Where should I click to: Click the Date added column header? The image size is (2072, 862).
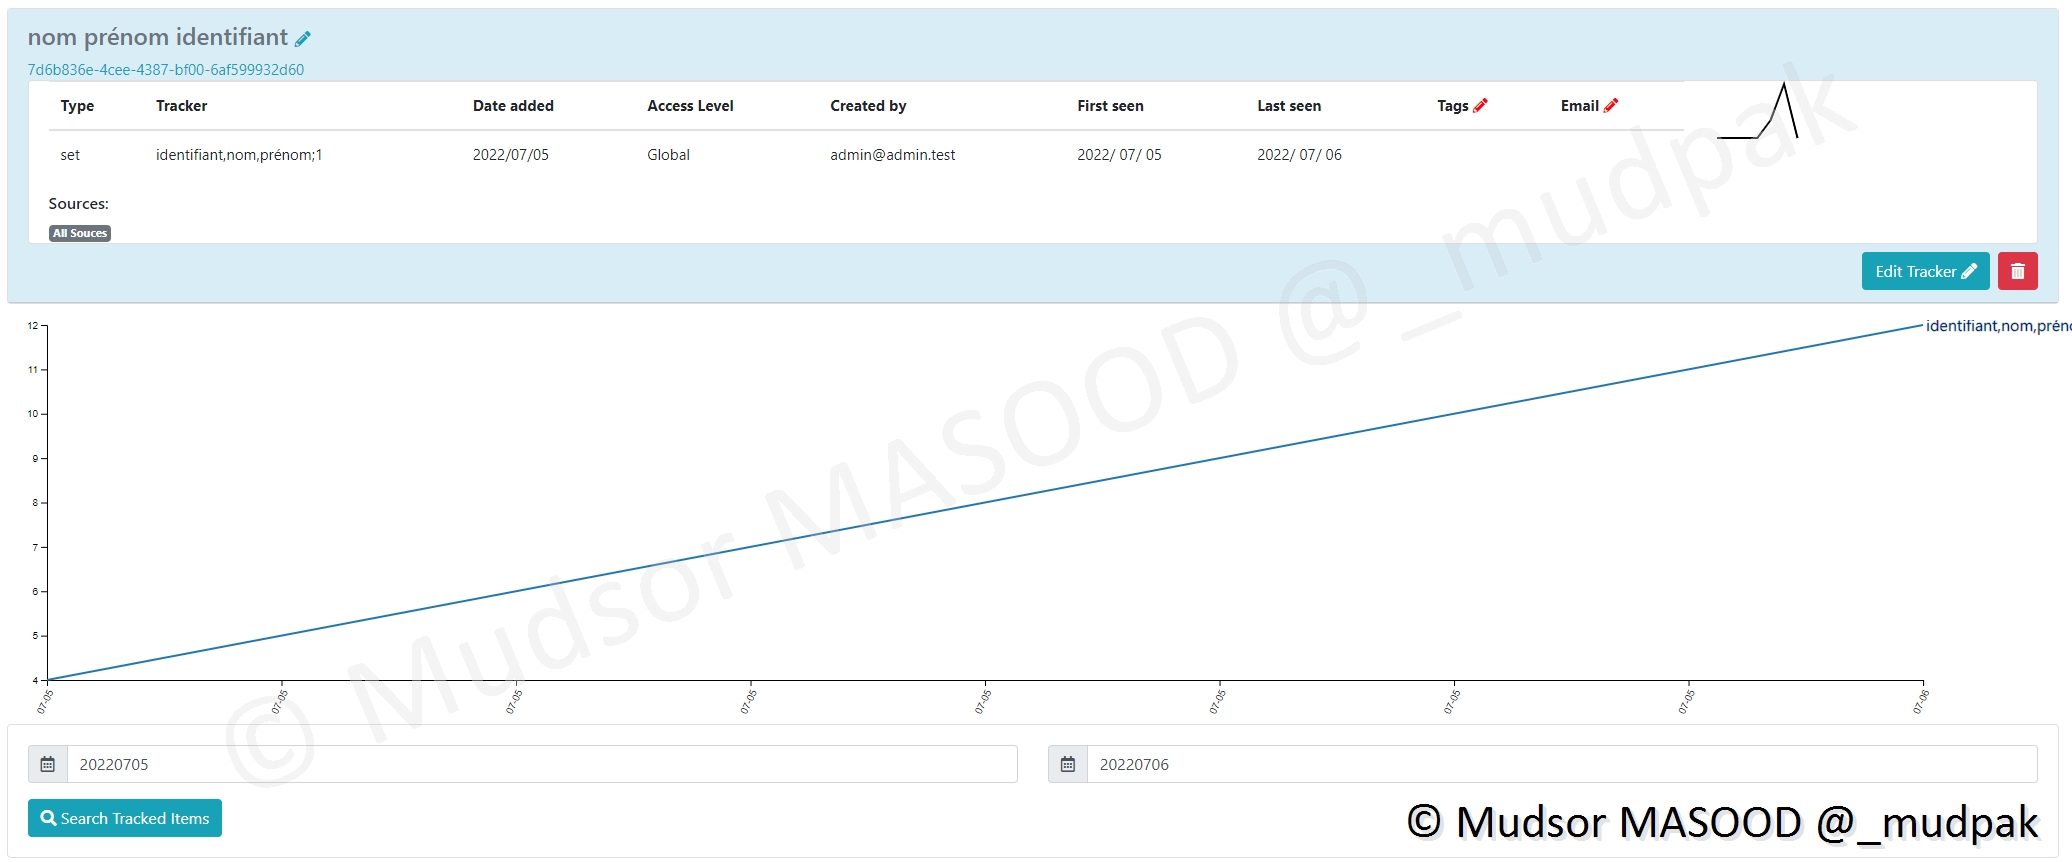point(513,106)
